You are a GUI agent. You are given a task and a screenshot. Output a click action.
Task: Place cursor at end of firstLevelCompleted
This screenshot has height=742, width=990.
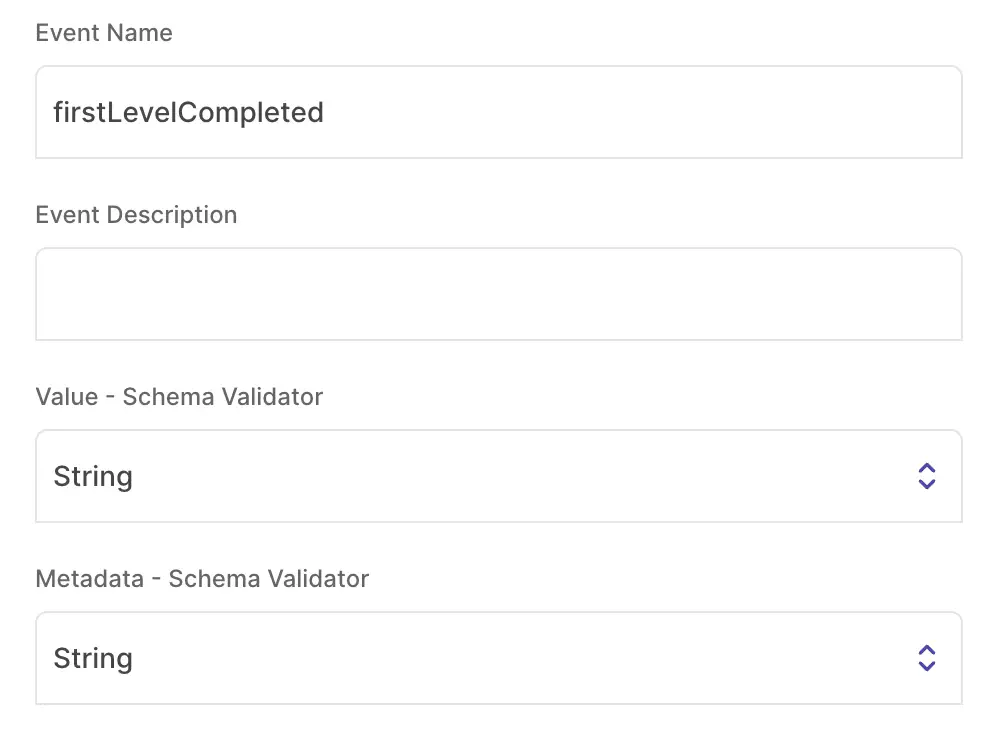324,112
